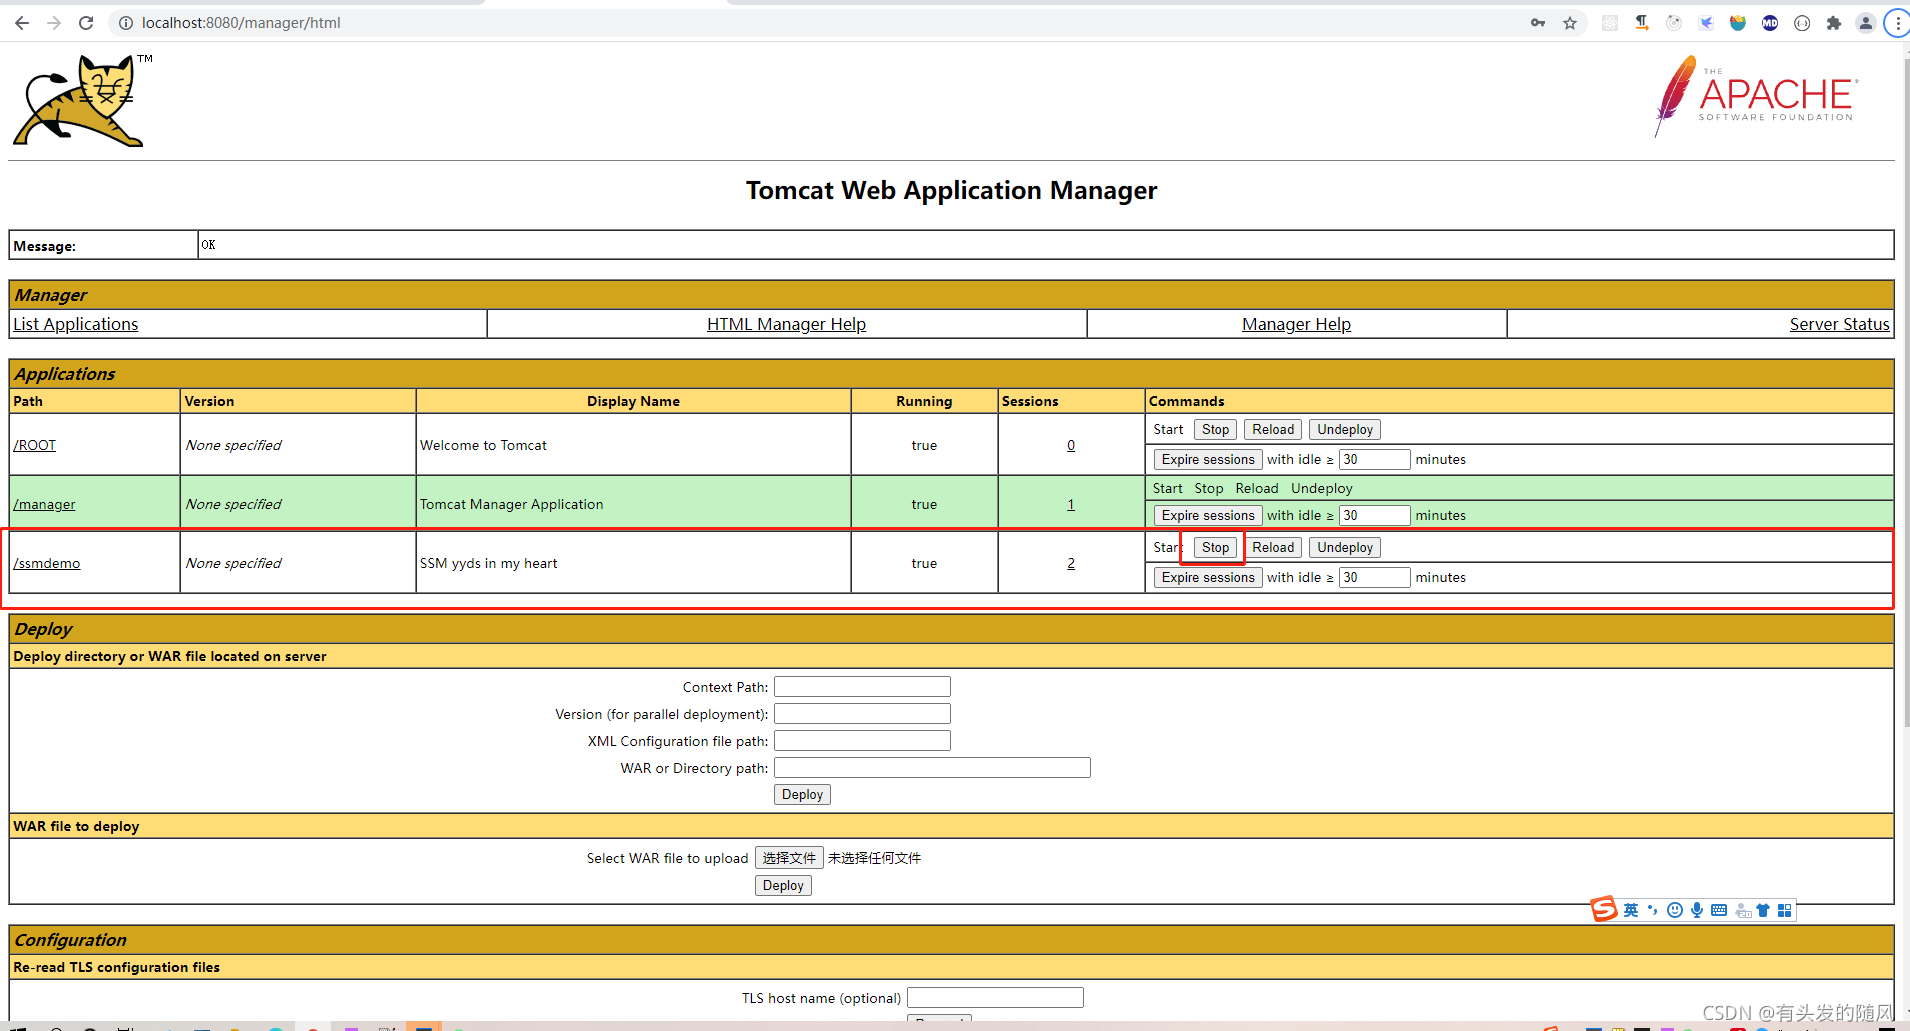Open the /manager application path link
The width and height of the screenshot is (1910, 1031).
coord(44,504)
